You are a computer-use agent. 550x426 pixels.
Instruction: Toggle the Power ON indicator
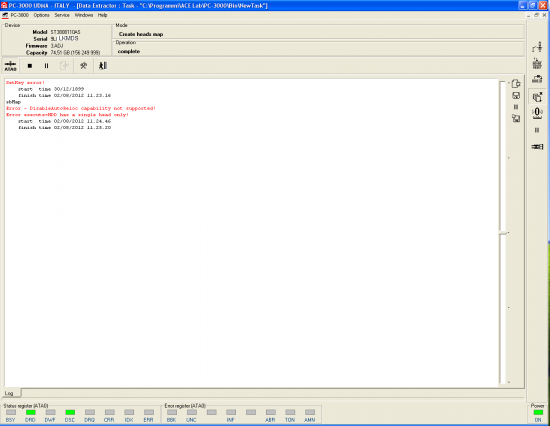point(538,412)
